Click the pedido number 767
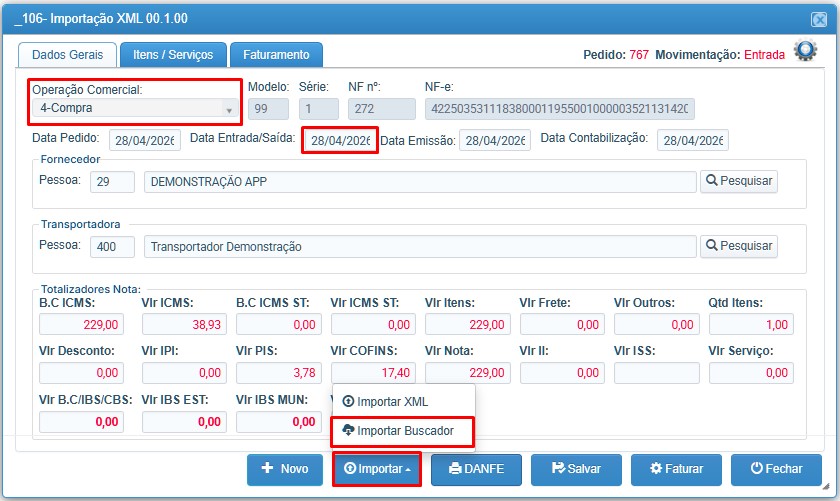 point(639,55)
